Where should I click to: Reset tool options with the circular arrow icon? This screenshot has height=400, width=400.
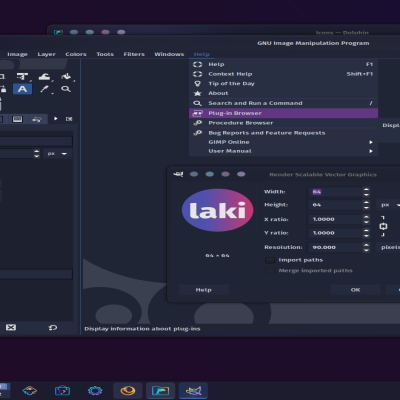[53, 328]
